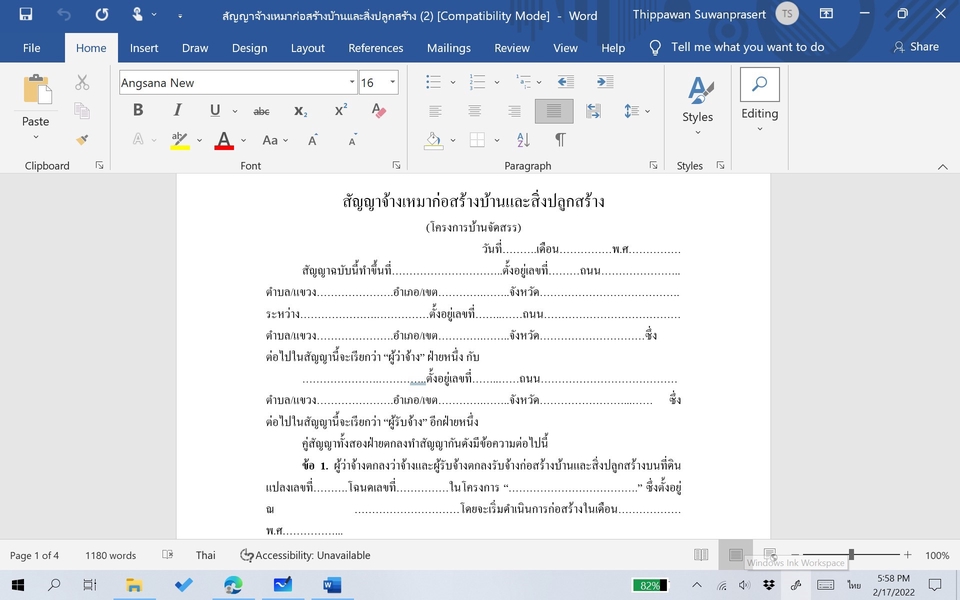Click Accessibility: Unavailable status

(305, 555)
